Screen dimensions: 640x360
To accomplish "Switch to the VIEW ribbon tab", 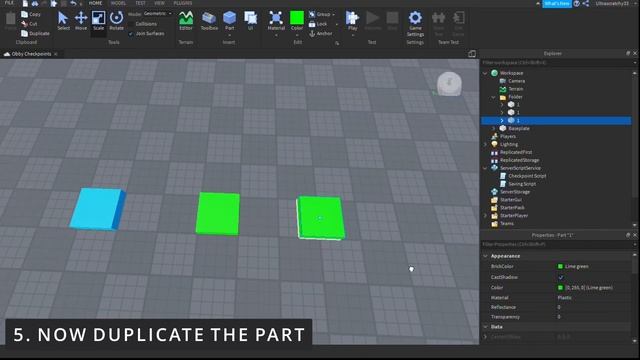I will tap(159, 3).
